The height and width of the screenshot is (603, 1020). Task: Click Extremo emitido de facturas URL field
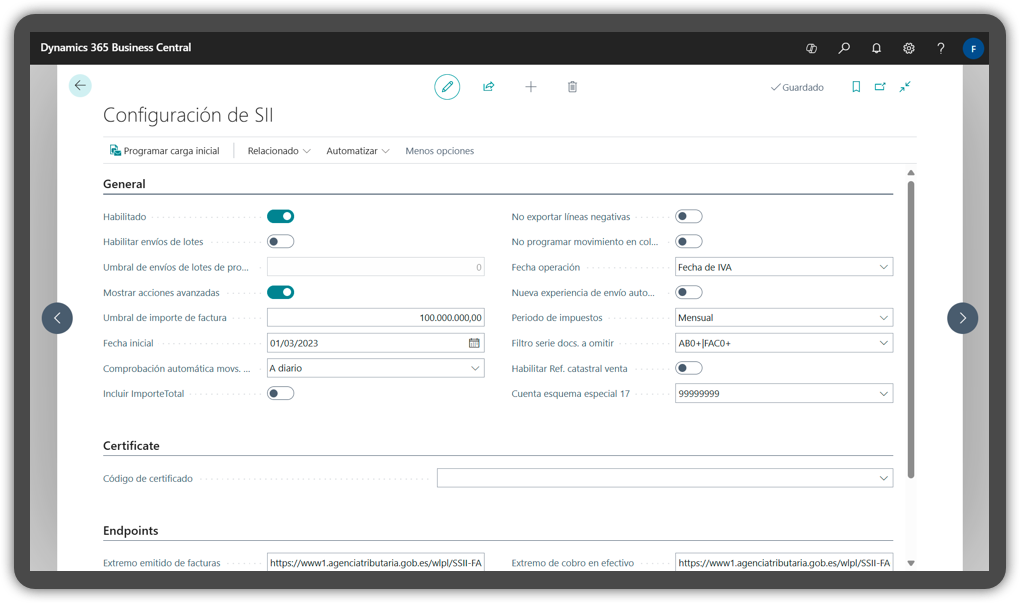coord(375,563)
